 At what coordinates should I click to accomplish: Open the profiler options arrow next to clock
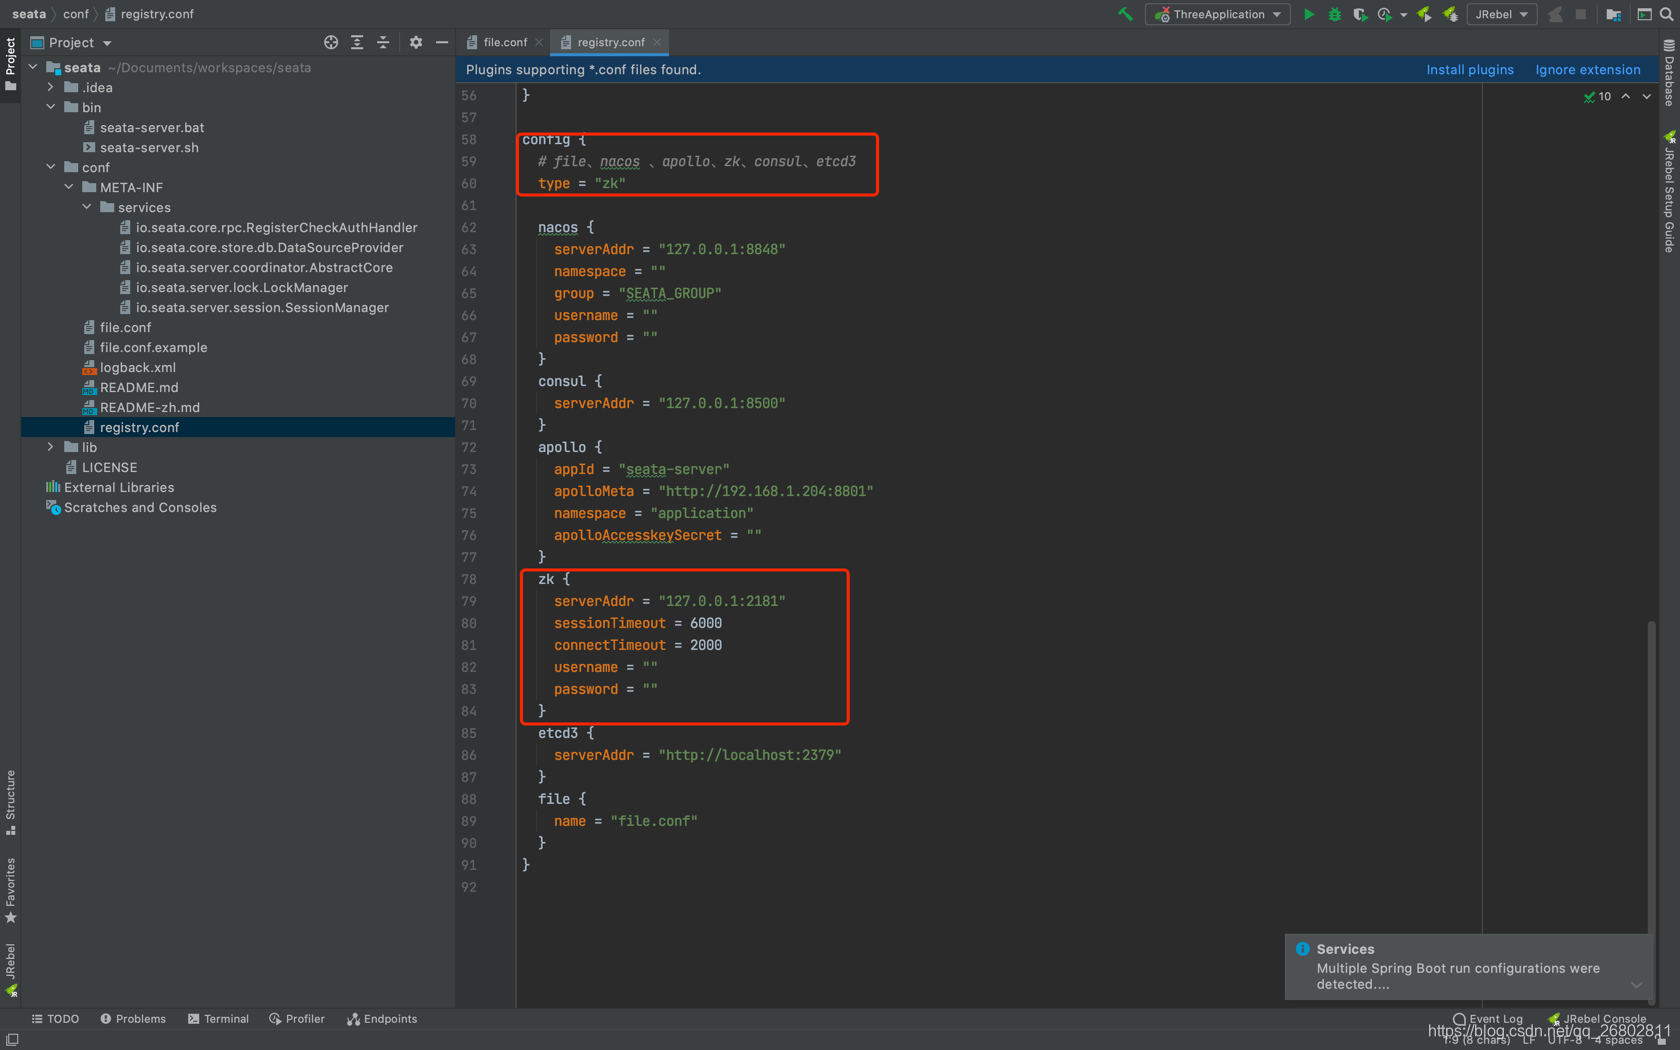pos(1403,15)
